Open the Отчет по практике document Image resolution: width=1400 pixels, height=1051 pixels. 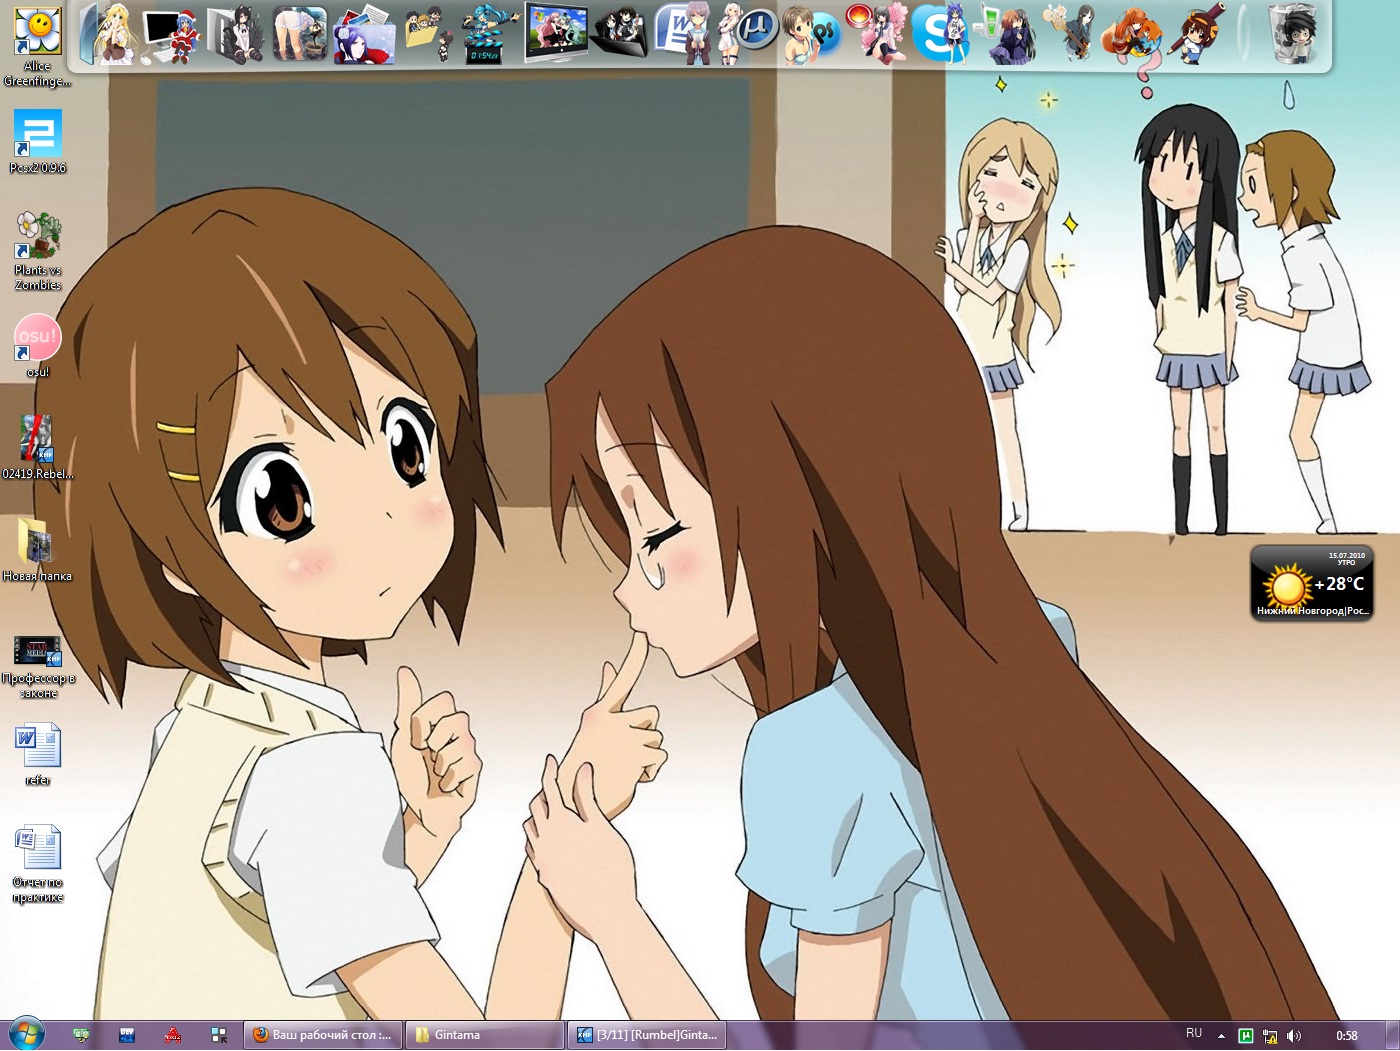click(x=38, y=864)
